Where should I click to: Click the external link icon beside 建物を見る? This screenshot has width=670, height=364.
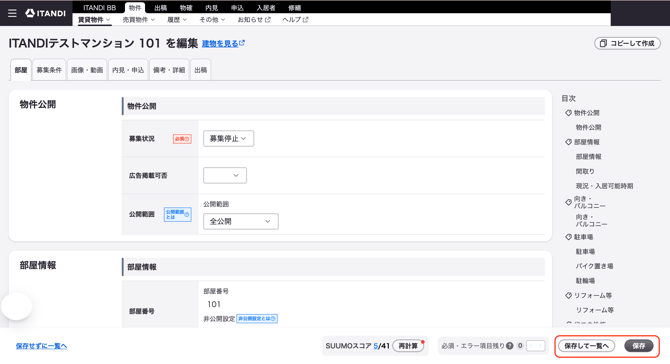[x=242, y=43]
